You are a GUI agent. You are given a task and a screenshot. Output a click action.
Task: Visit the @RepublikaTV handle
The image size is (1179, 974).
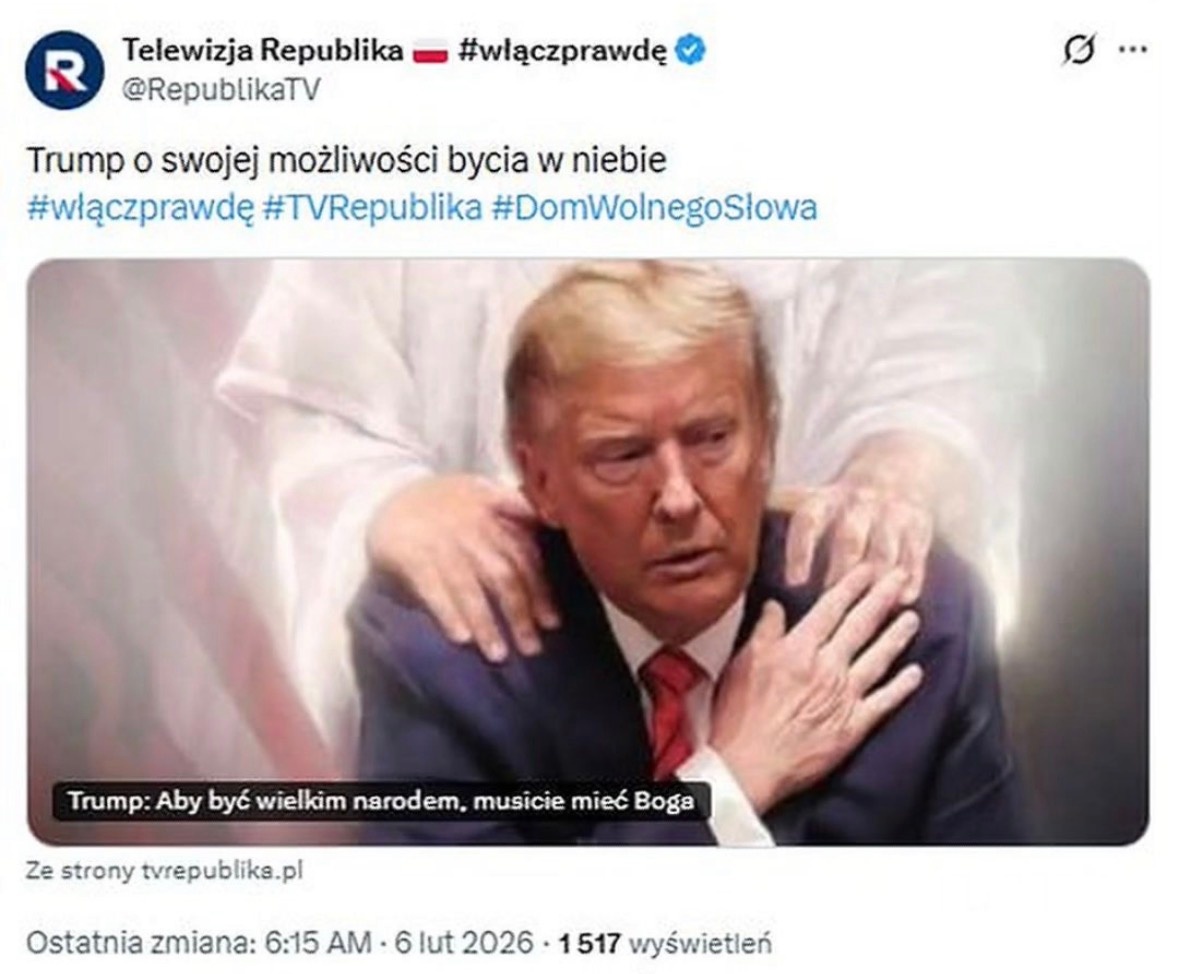point(221,90)
